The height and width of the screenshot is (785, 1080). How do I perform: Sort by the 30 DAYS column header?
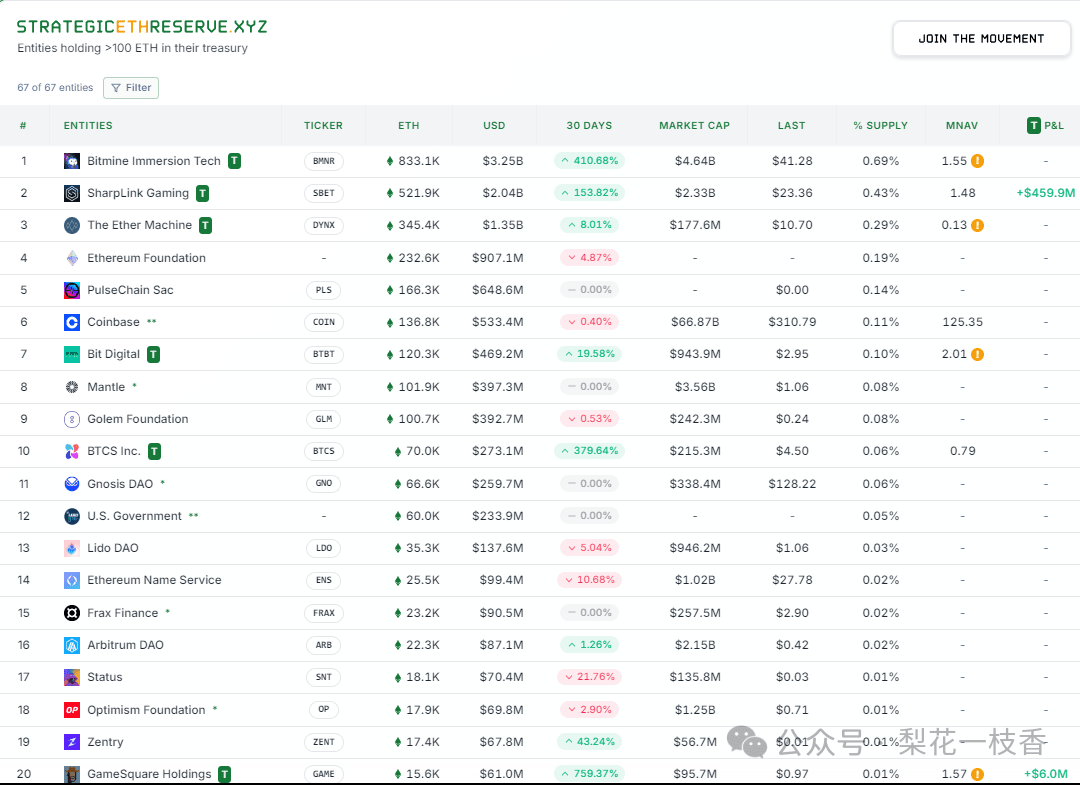click(x=589, y=125)
